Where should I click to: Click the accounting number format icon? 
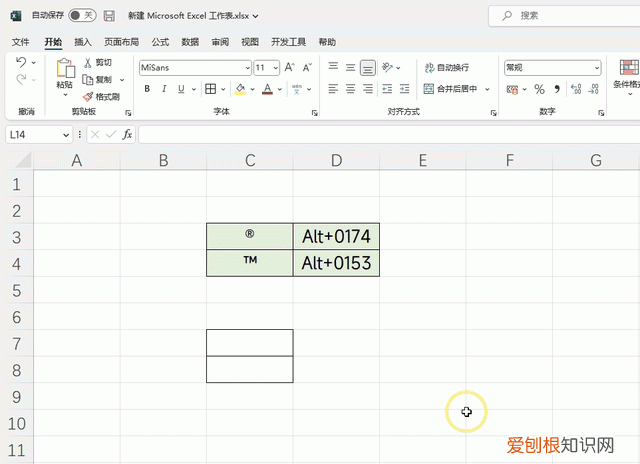(512, 89)
